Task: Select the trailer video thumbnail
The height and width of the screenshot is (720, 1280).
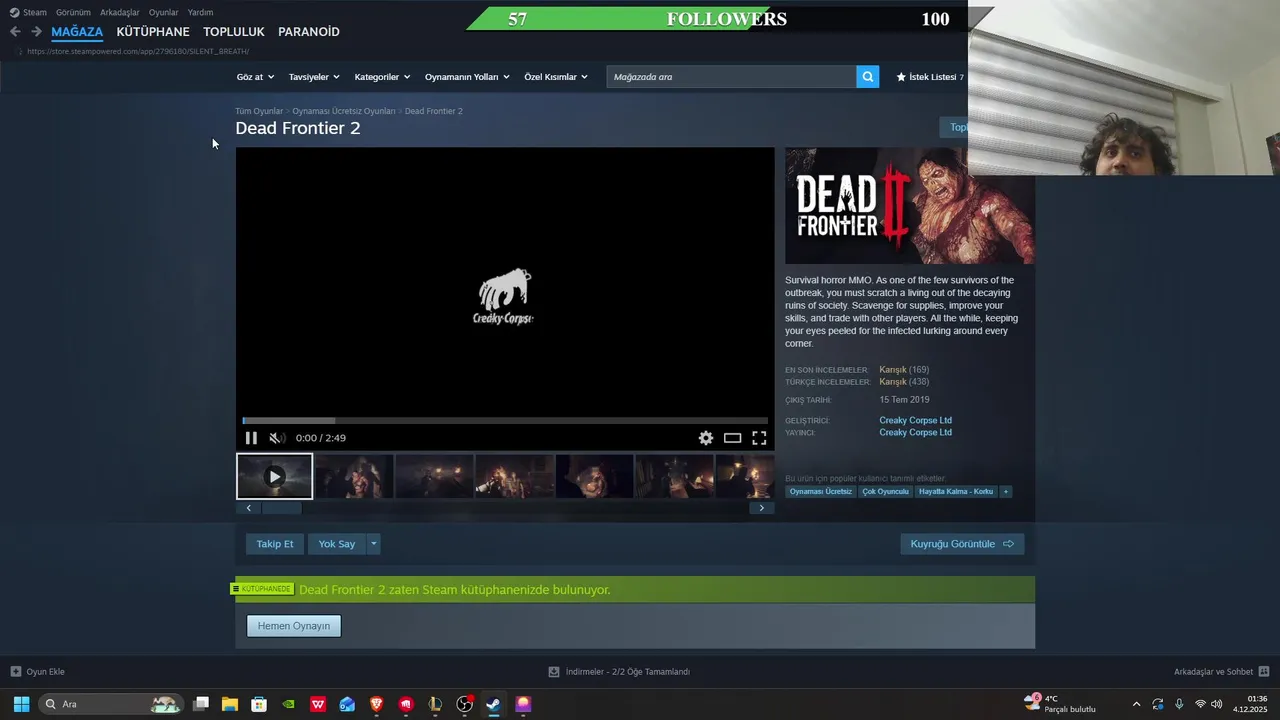Action: click(274, 477)
